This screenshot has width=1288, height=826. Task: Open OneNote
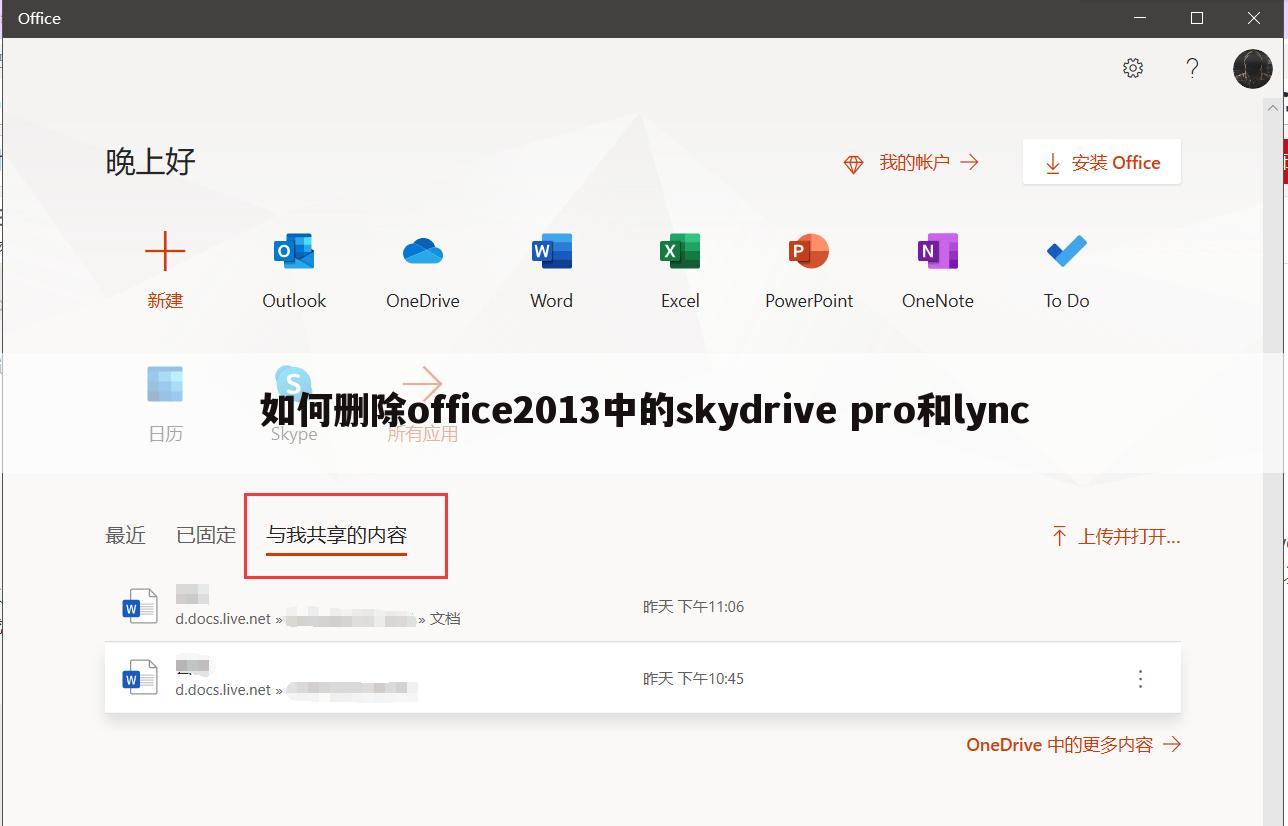937,251
